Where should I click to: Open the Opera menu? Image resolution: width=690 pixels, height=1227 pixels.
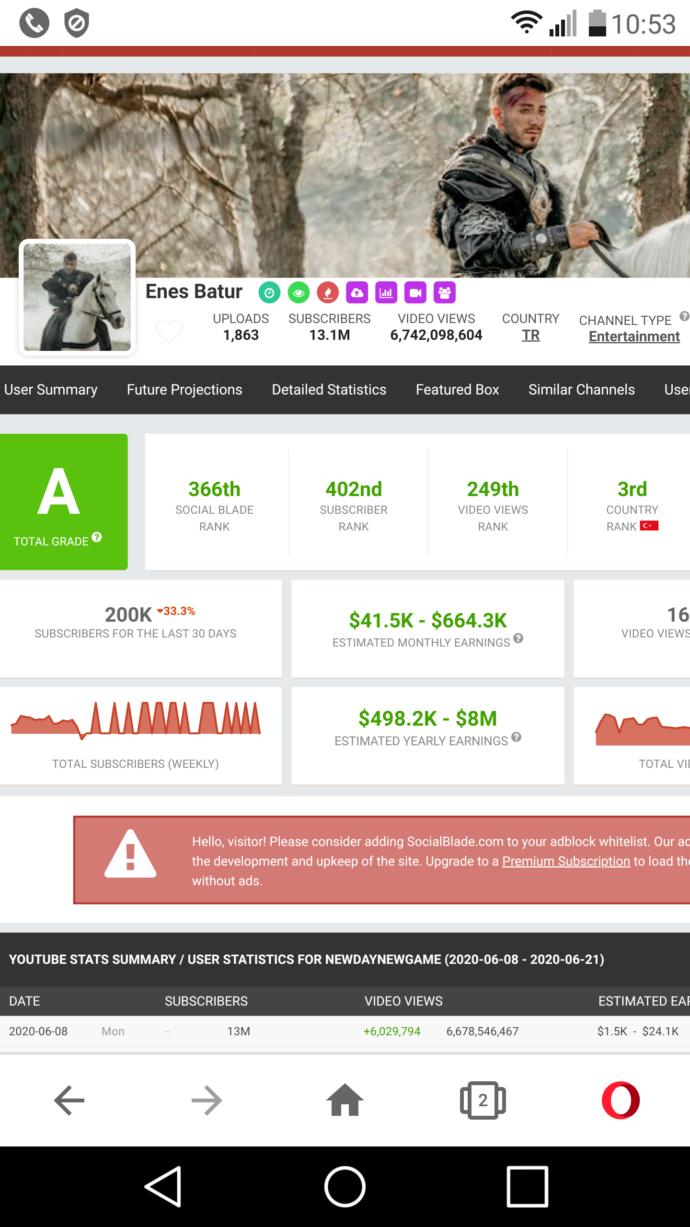[621, 1101]
